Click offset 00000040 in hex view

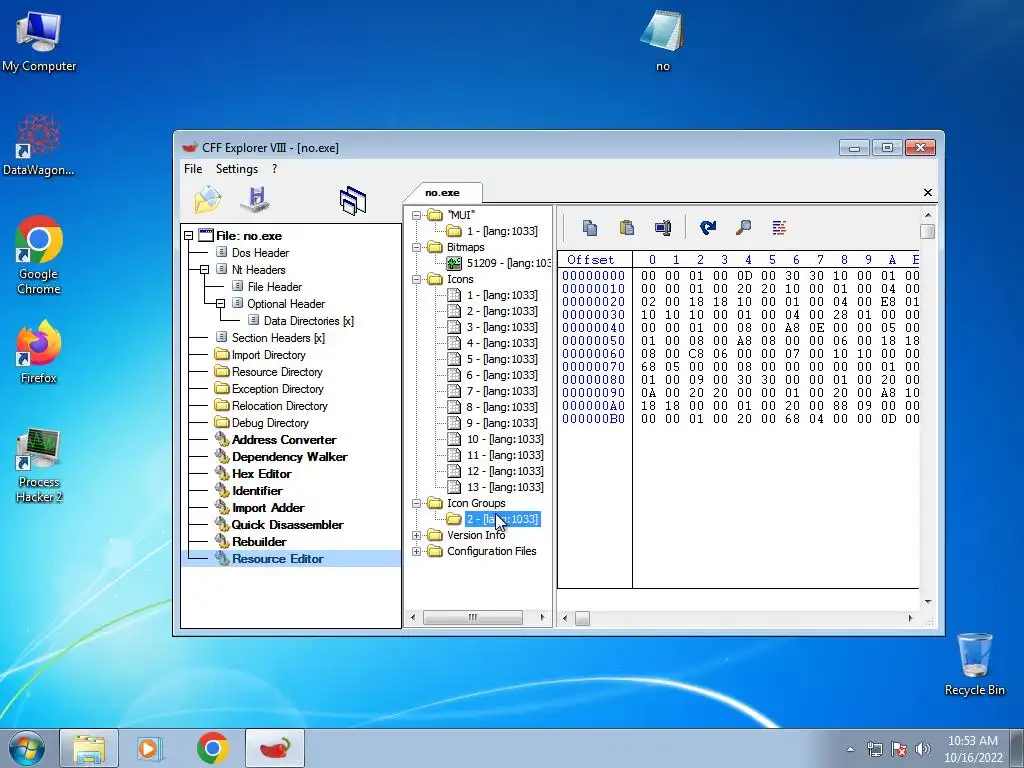593,328
